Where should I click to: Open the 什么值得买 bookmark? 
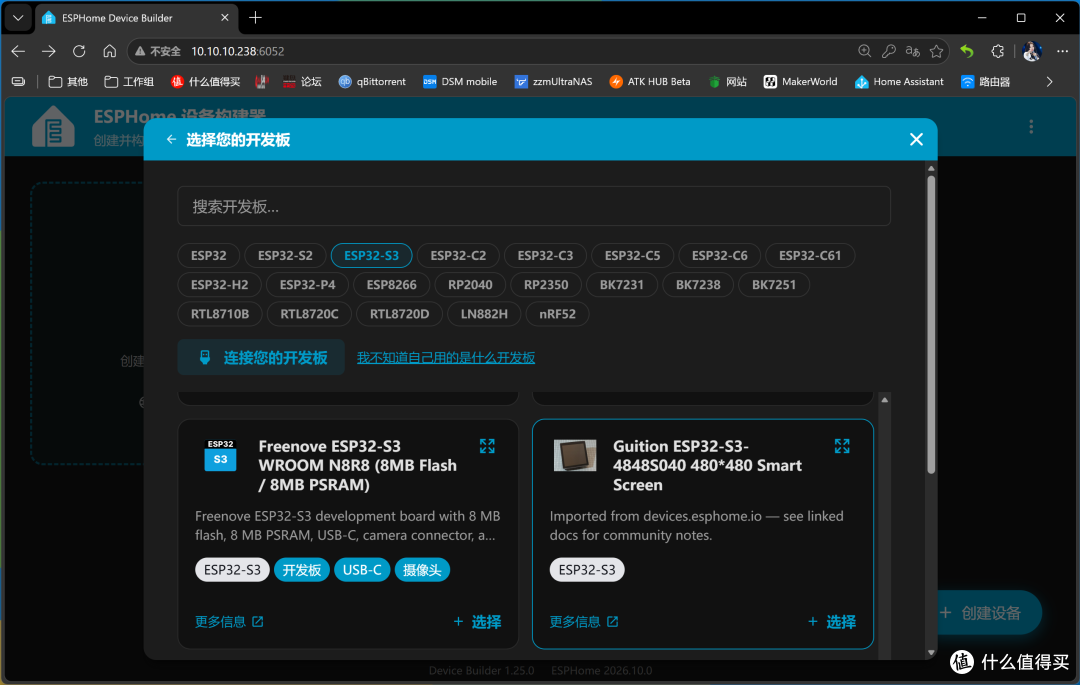(x=205, y=82)
